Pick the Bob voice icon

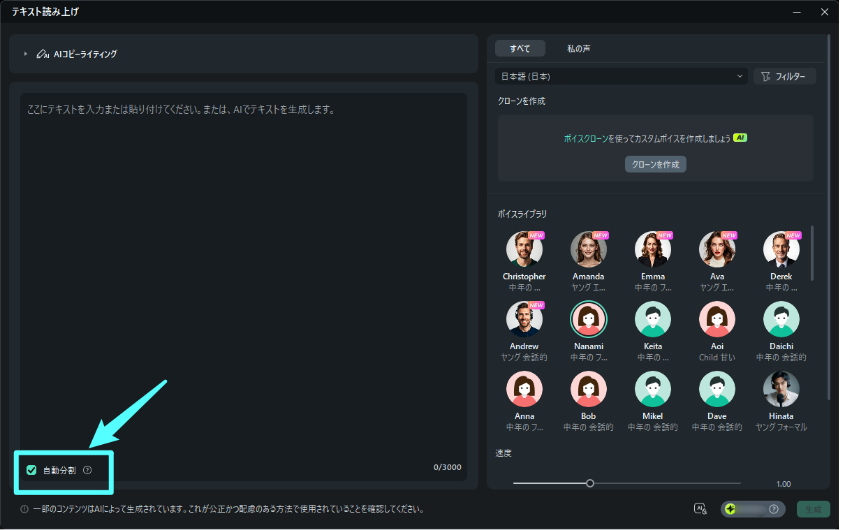coord(588,388)
